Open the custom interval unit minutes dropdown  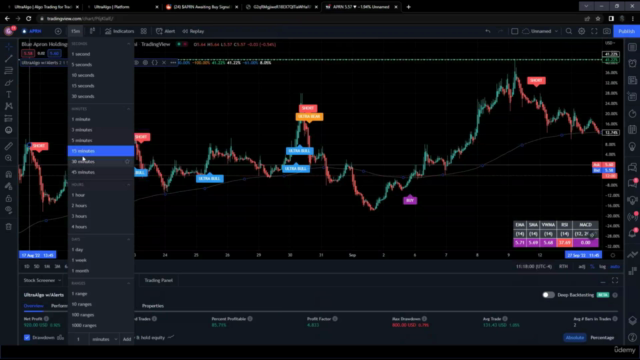click(x=104, y=339)
